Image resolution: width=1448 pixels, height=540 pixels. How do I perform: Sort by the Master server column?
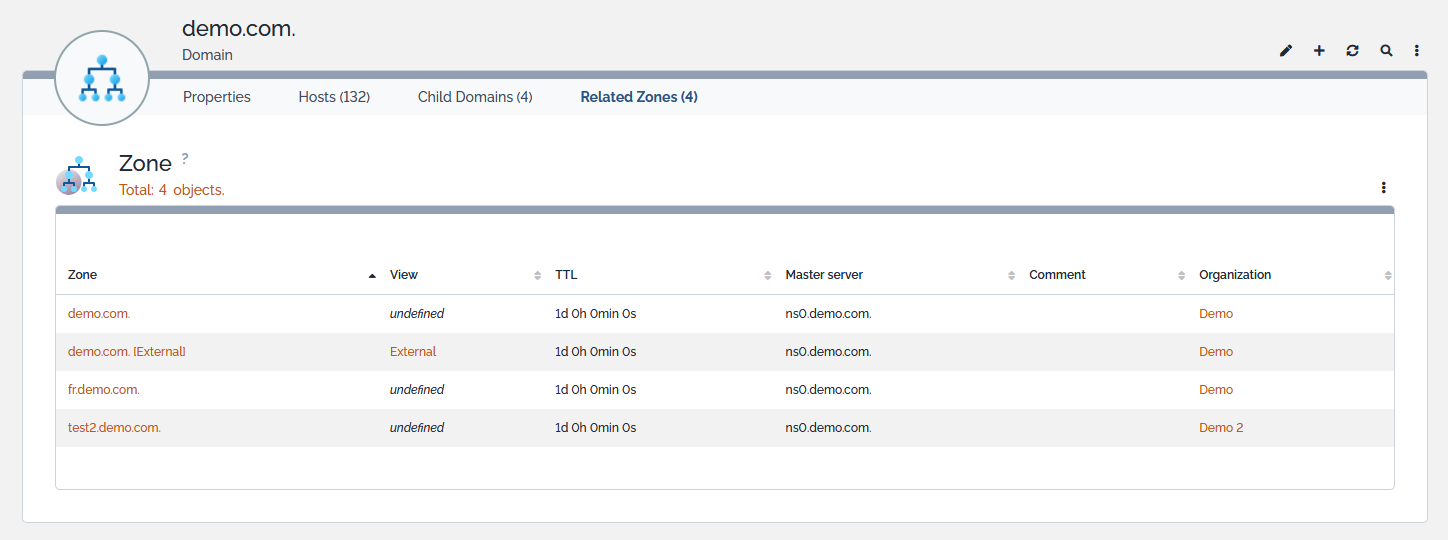pyautogui.click(x=824, y=275)
